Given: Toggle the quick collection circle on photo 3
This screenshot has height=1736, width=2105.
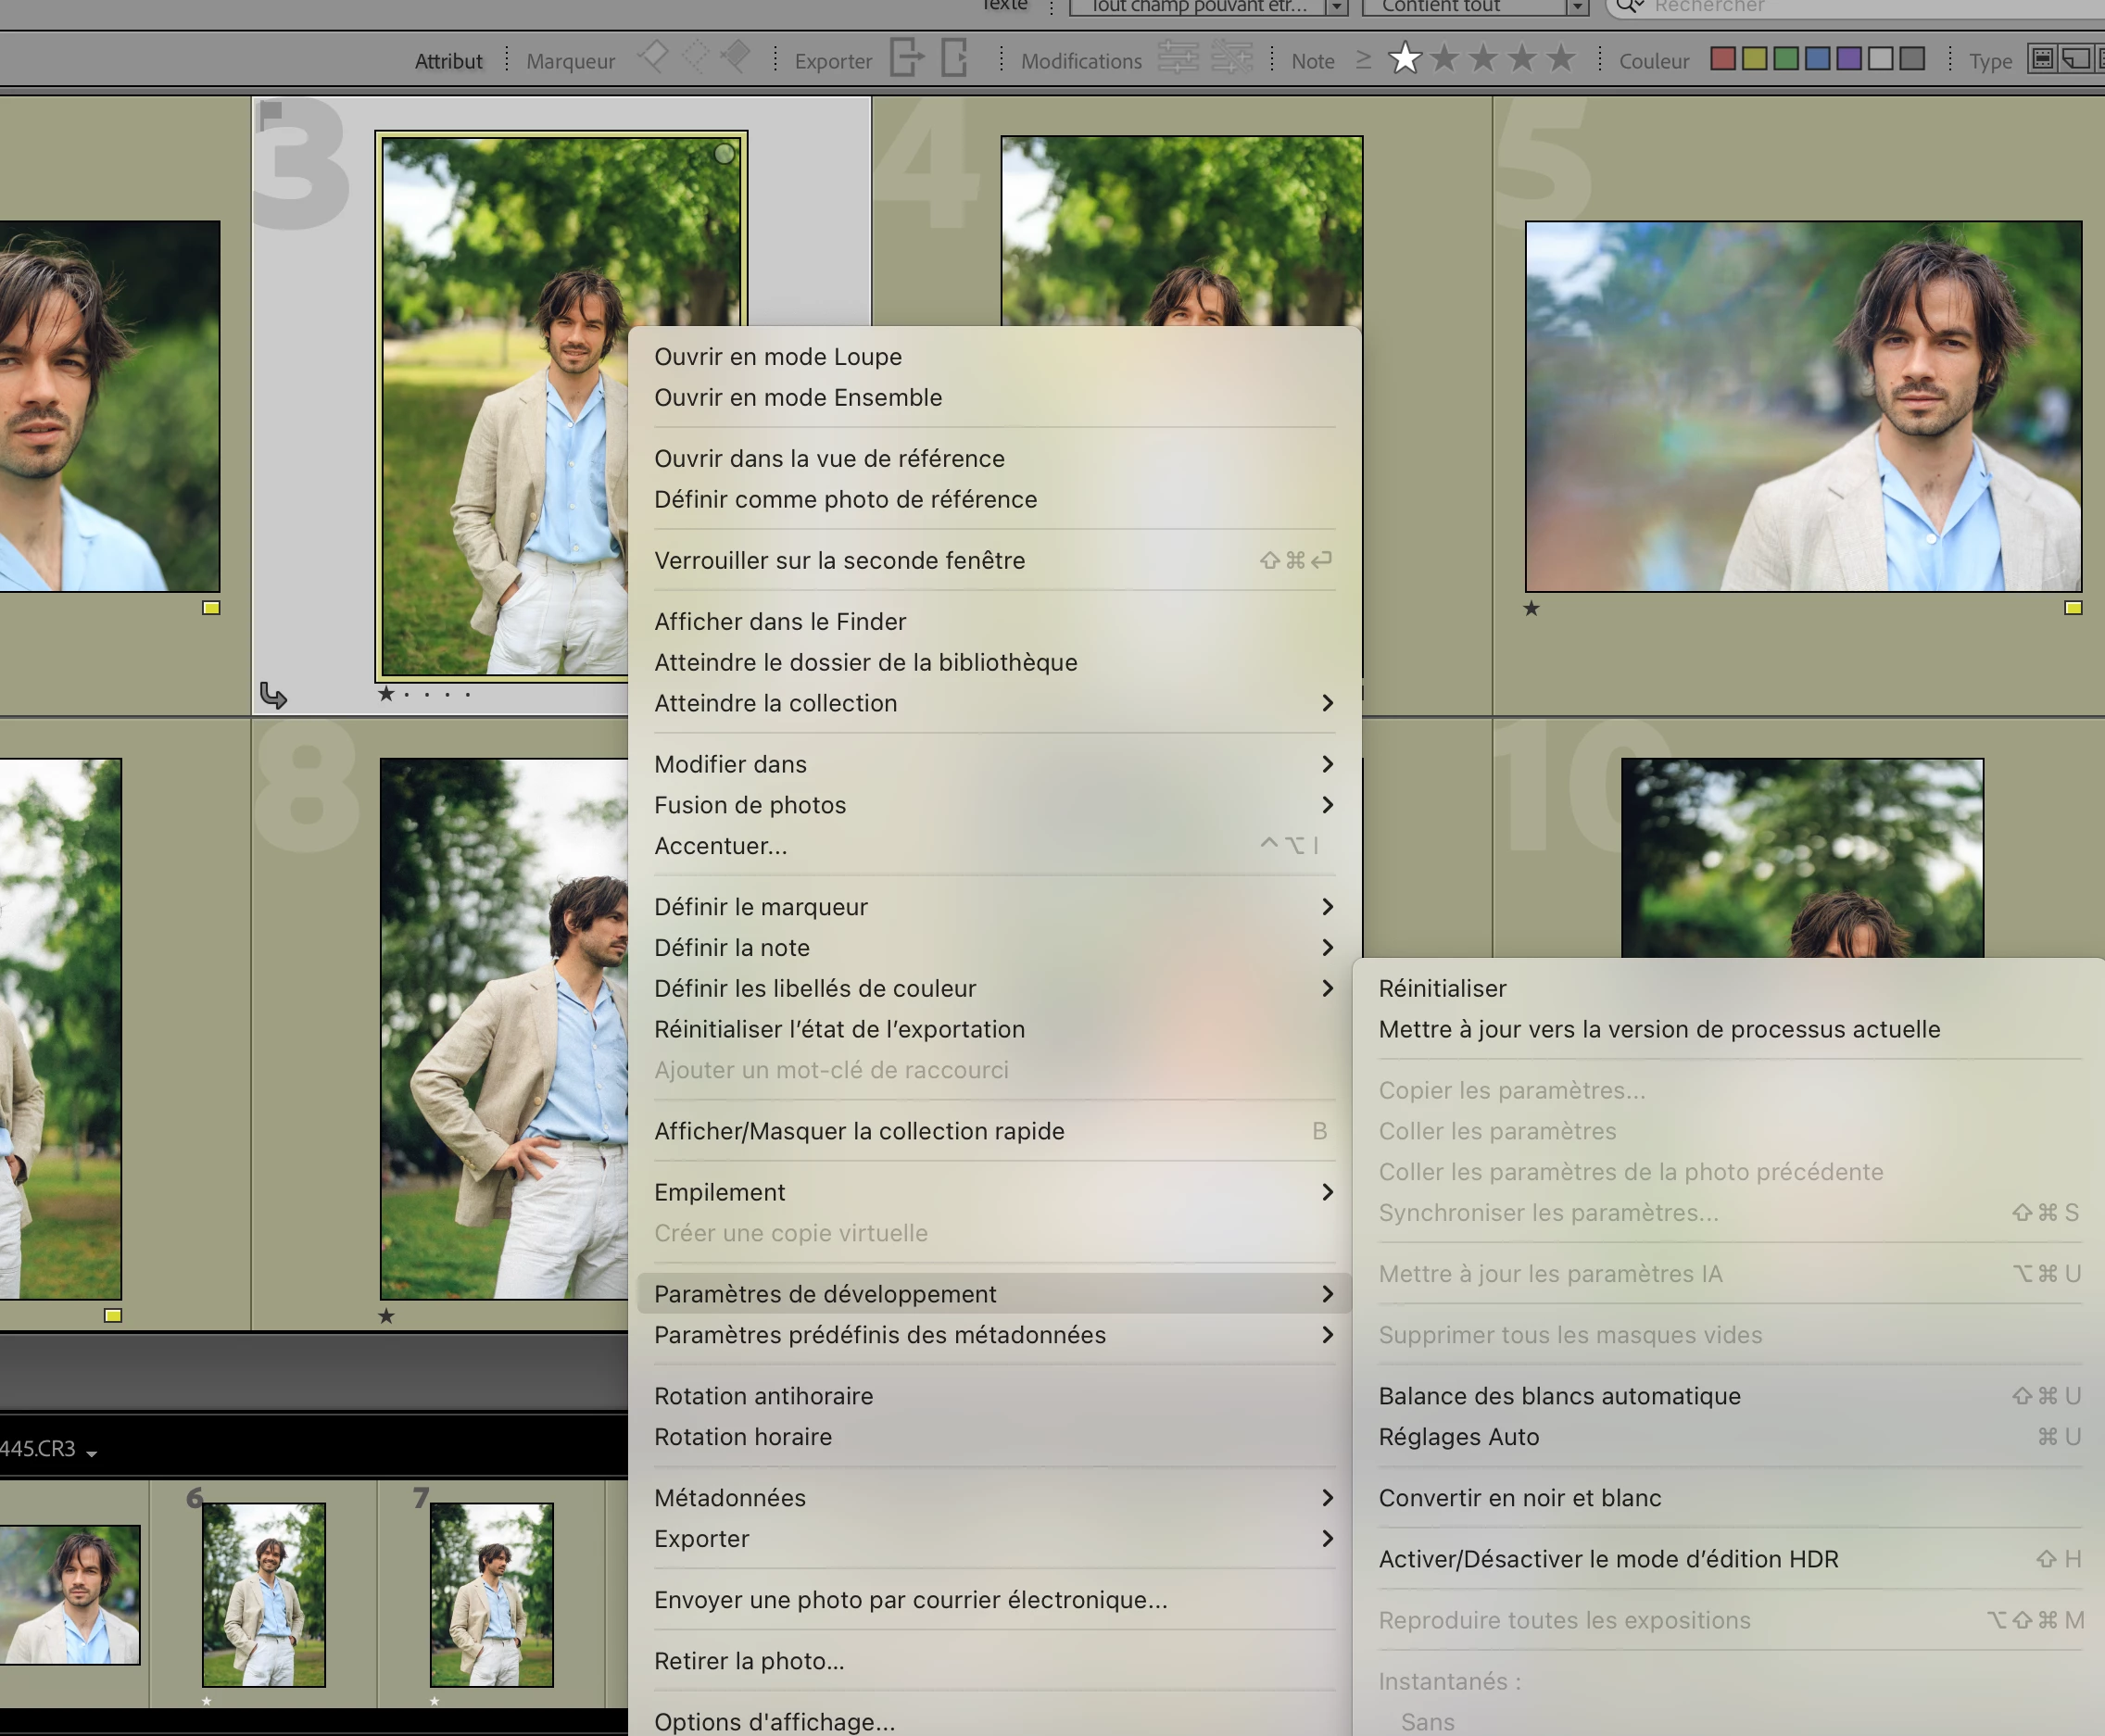Looking at the screenshot, I should (x=725, y=153).
